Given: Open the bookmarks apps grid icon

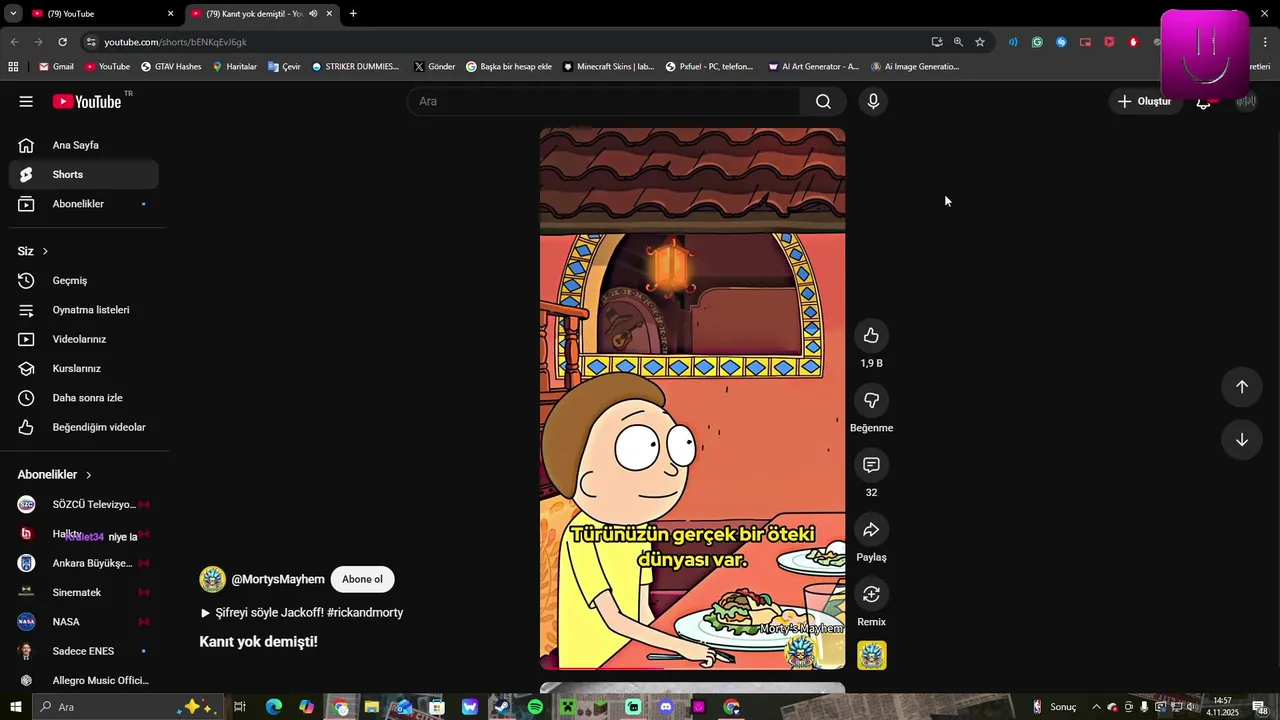Looking at the screenshot, I should (13, 67).
